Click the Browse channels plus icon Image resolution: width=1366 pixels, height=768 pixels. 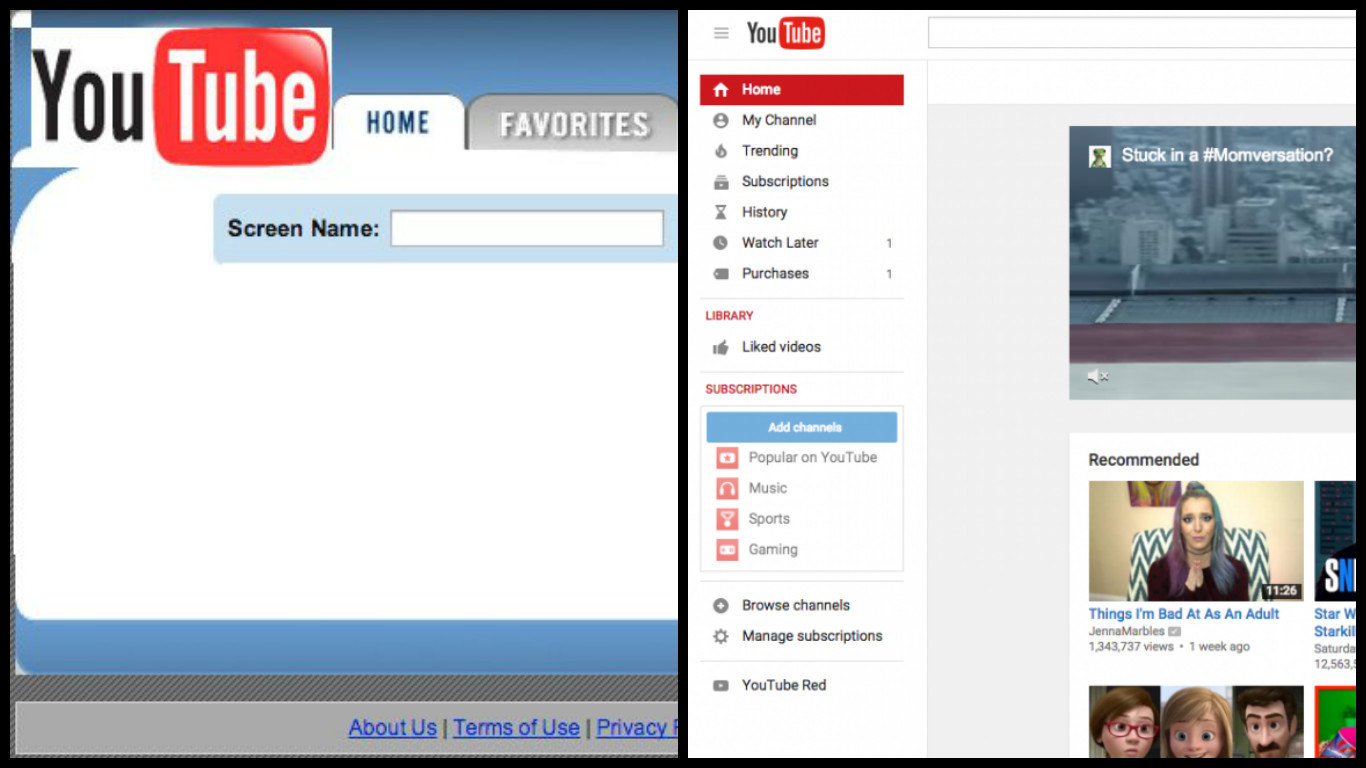(721, 605)
